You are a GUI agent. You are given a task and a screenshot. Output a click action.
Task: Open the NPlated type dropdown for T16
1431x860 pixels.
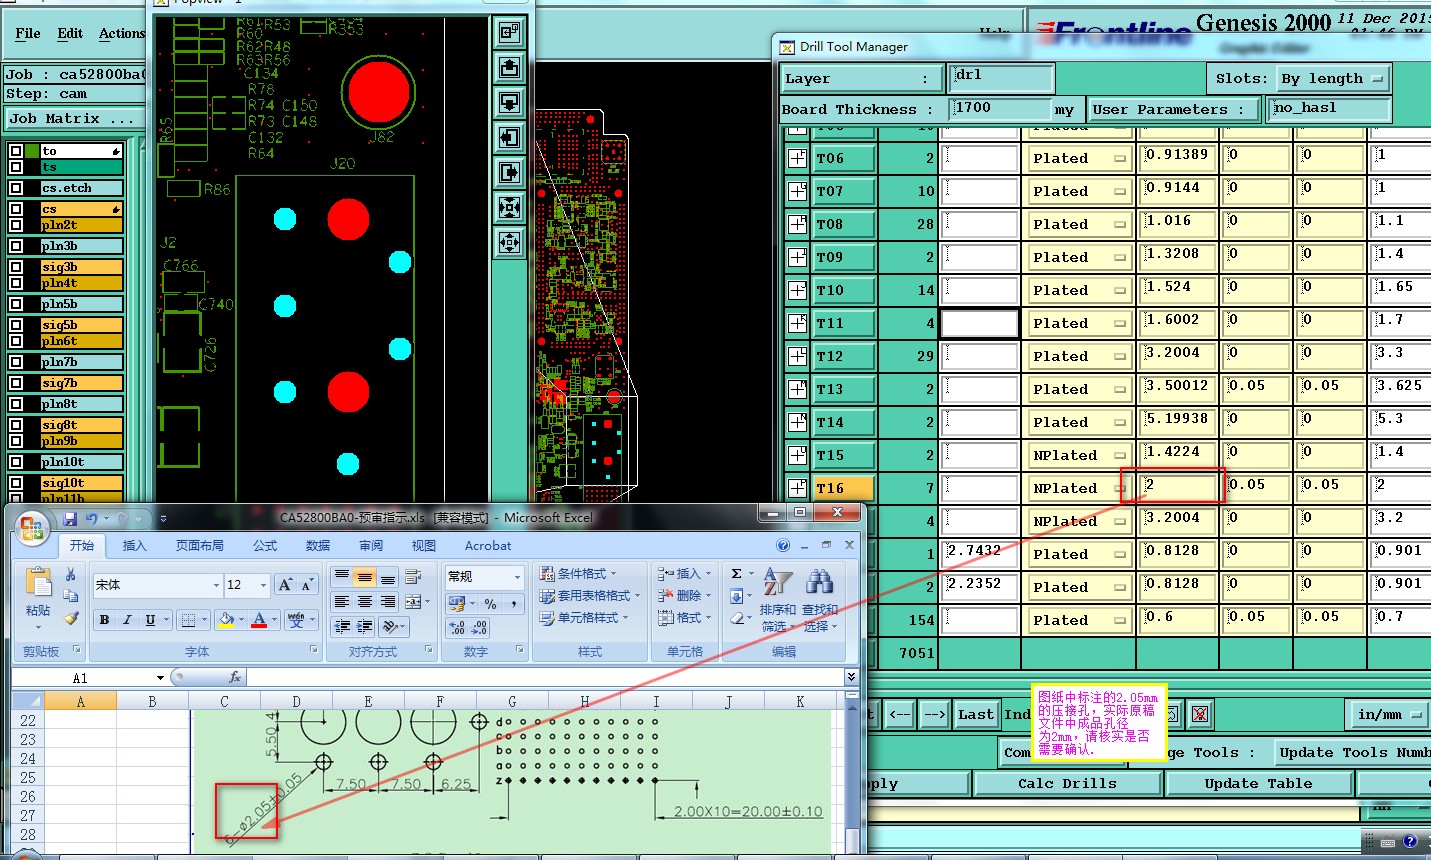point(1078,488)
